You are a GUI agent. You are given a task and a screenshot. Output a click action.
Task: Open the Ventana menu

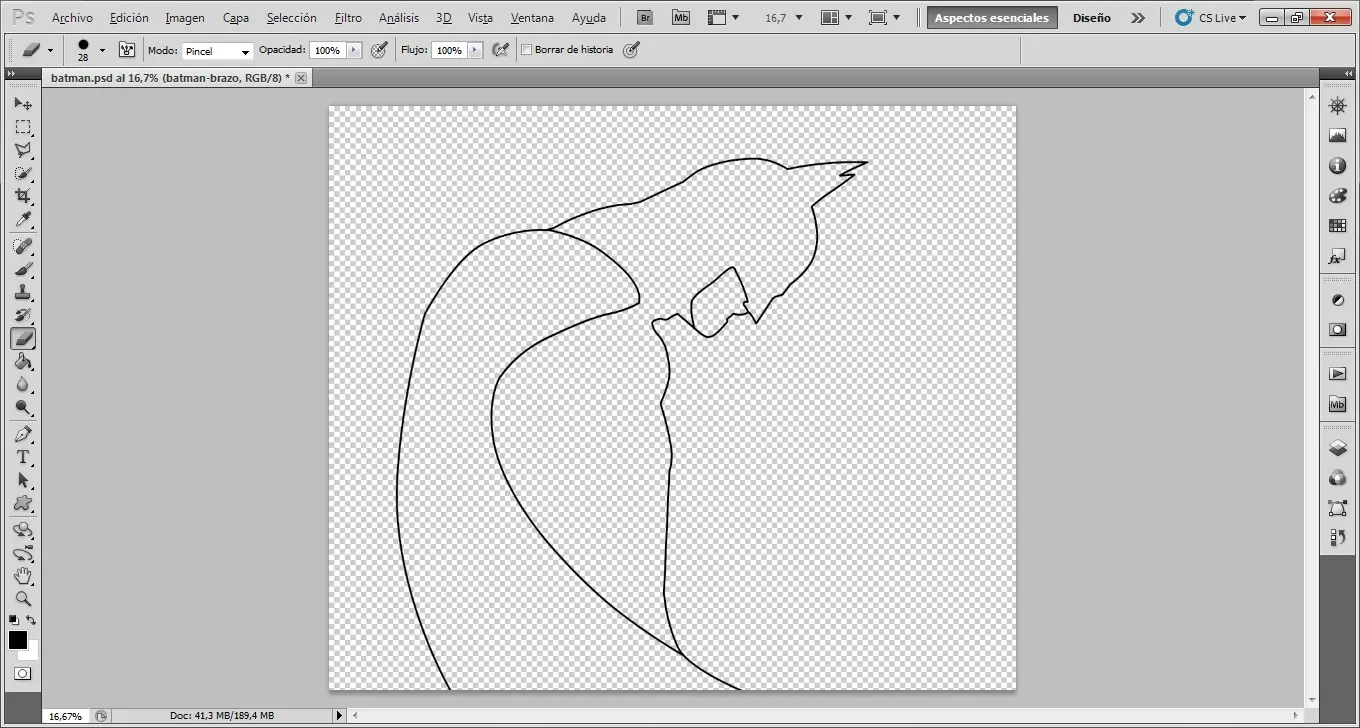click(x=532, y=18)
